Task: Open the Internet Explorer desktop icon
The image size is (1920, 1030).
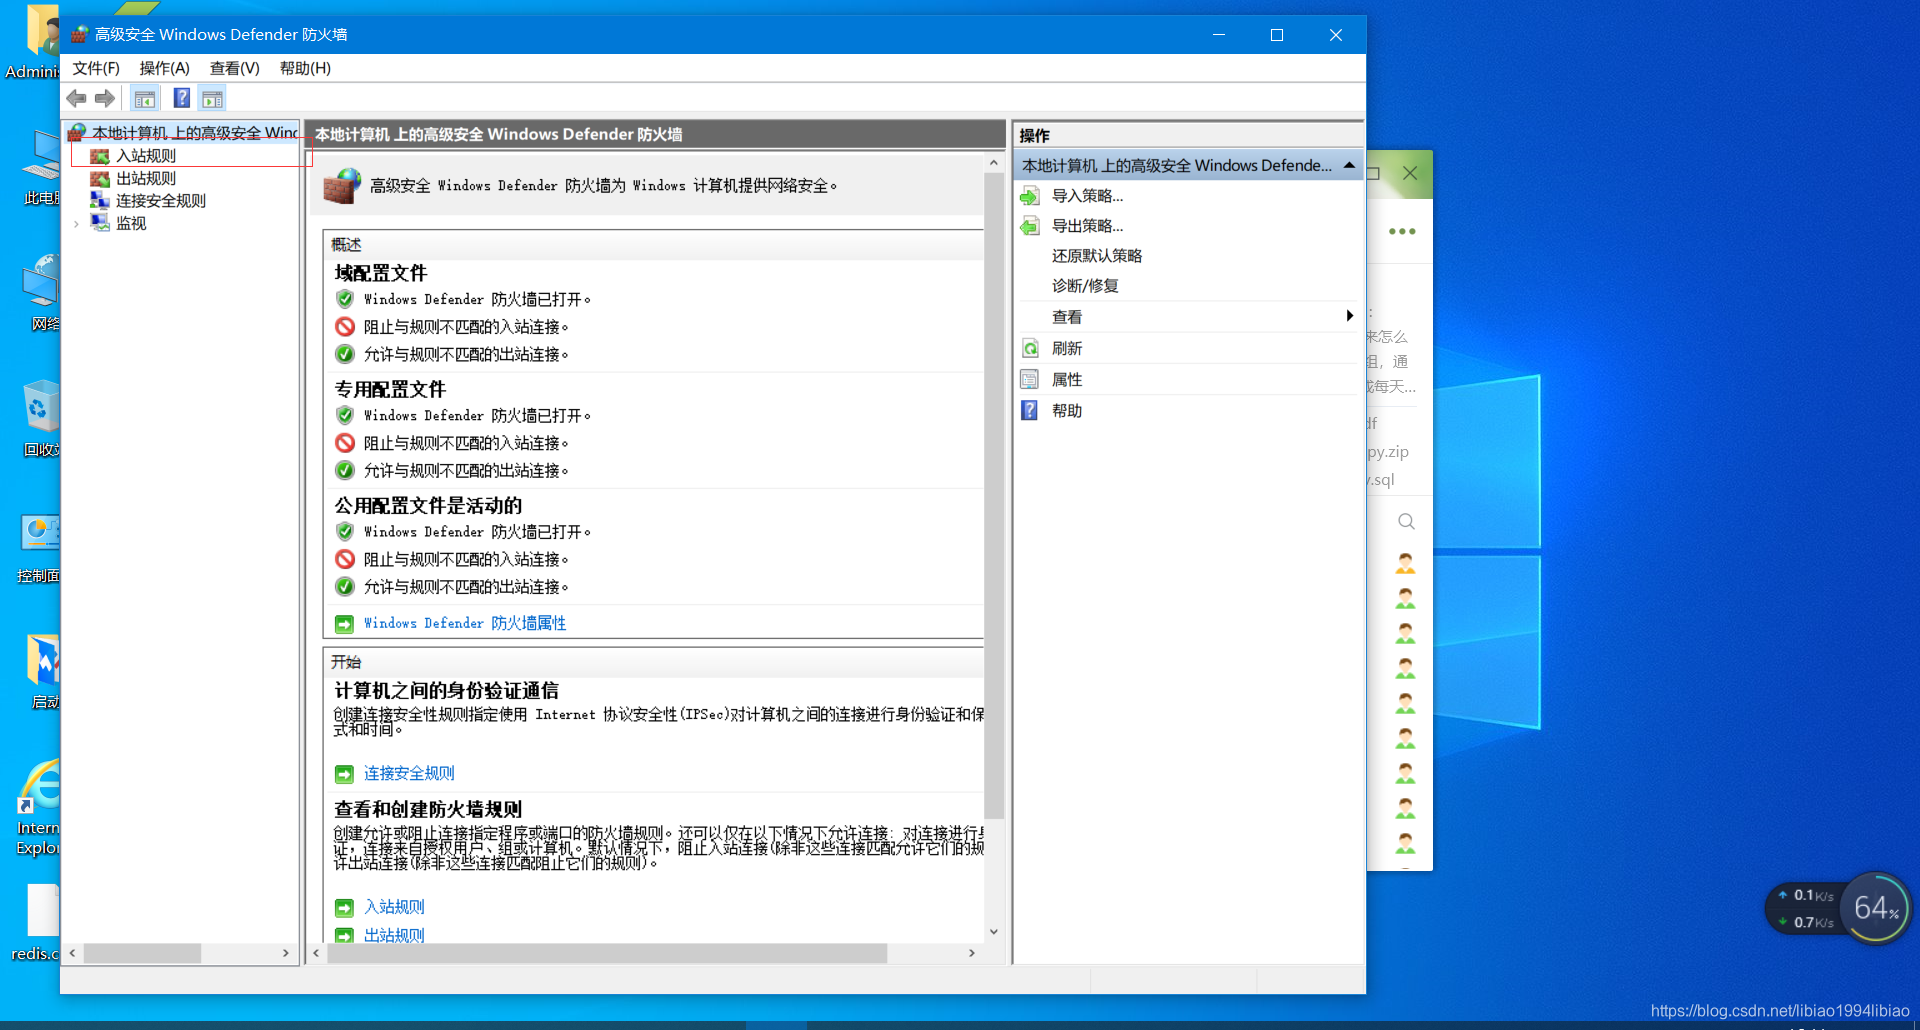Action: 38,807
